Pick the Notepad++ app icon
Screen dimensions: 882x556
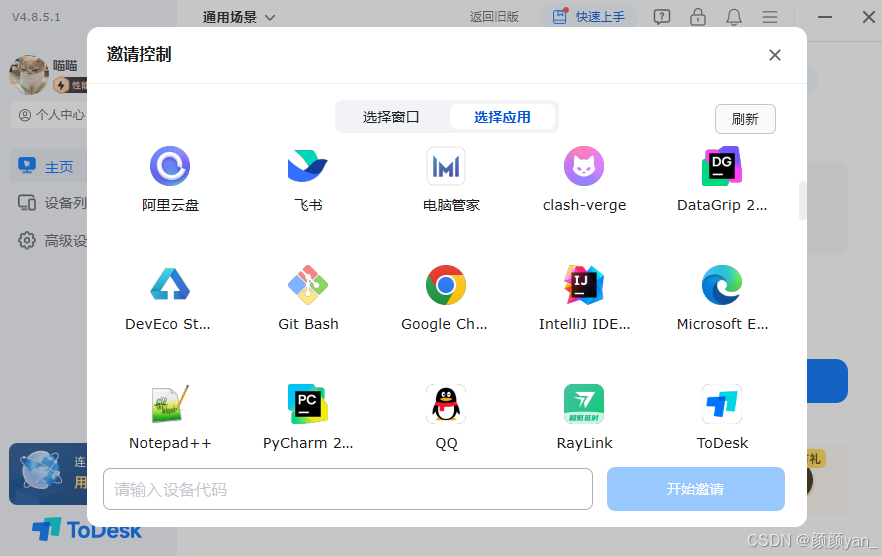pyautogui.click(x=170, y=404)
